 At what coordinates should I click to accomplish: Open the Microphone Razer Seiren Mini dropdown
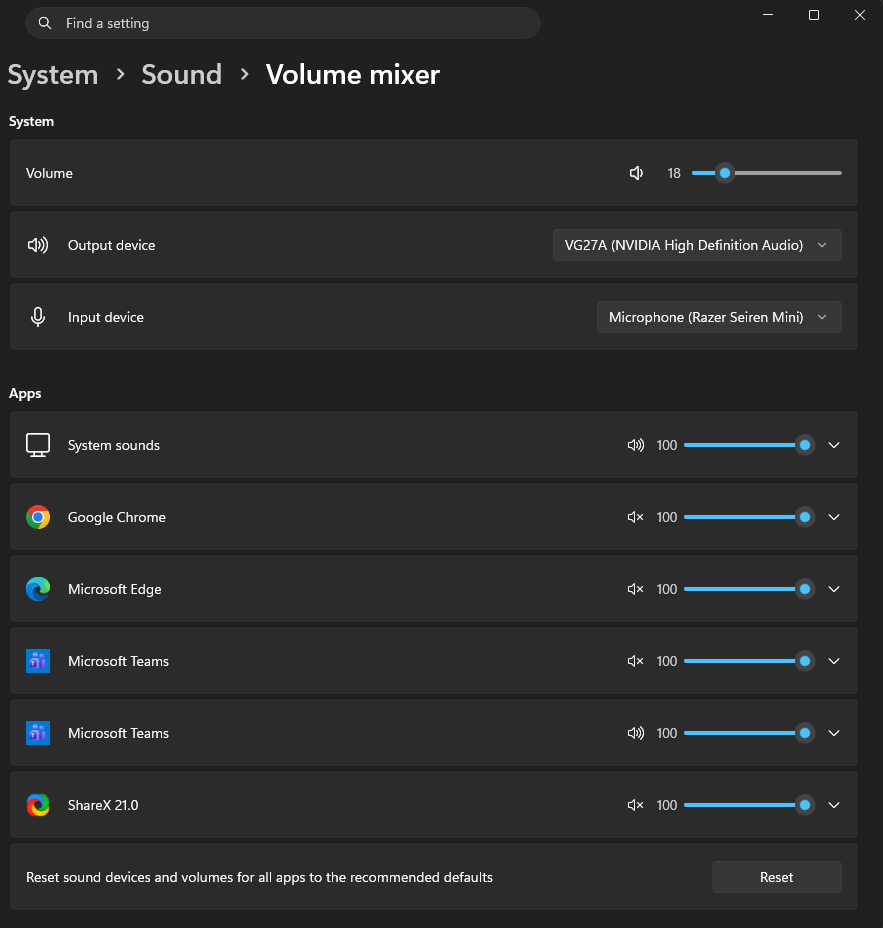(x=719, y=317)
